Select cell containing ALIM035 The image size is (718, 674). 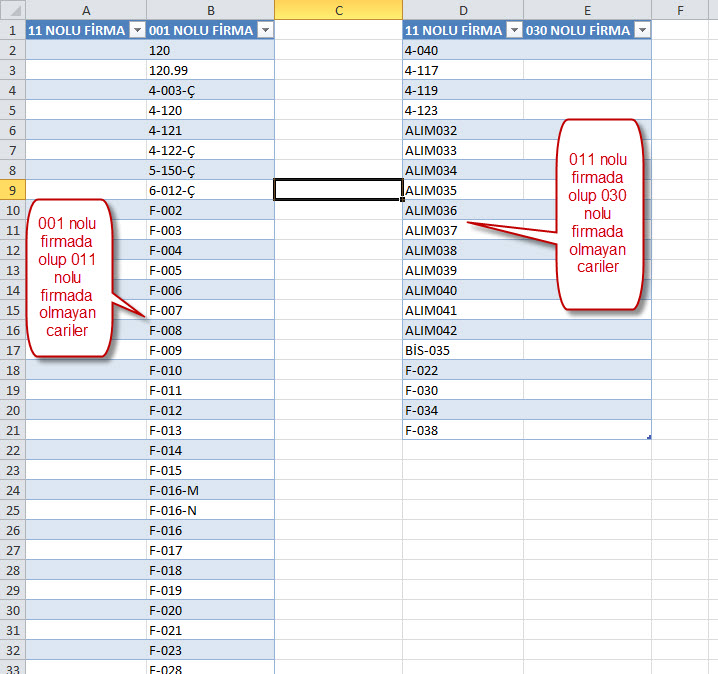[x=463, y=190]
